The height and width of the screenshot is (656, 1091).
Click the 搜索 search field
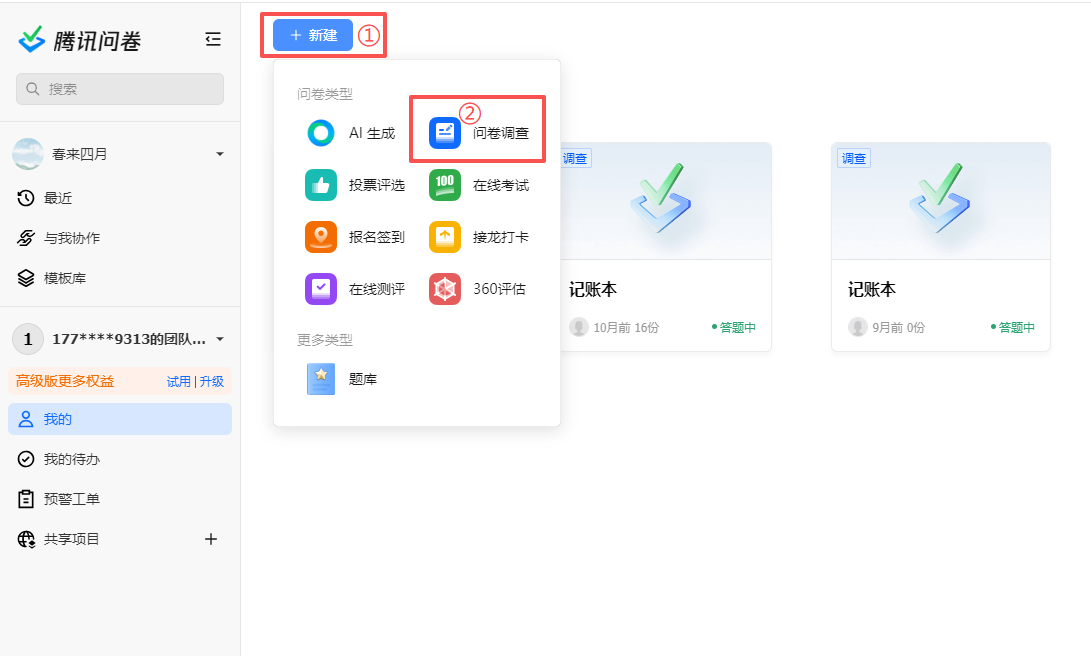(x=120, y=89)
